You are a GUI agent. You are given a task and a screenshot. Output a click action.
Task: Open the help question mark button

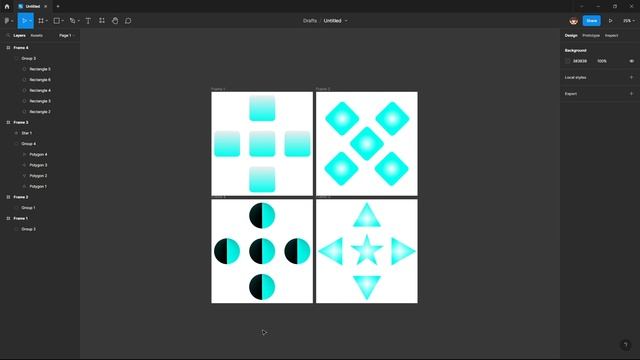tap(626, 345)
